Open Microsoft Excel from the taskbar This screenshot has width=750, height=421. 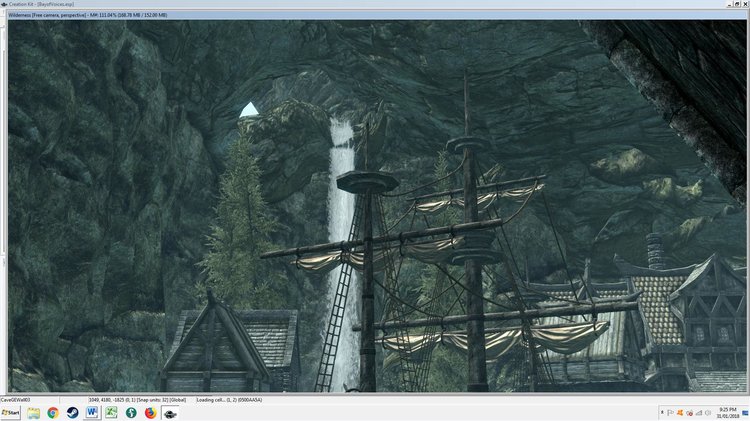[x=111, y=412]
